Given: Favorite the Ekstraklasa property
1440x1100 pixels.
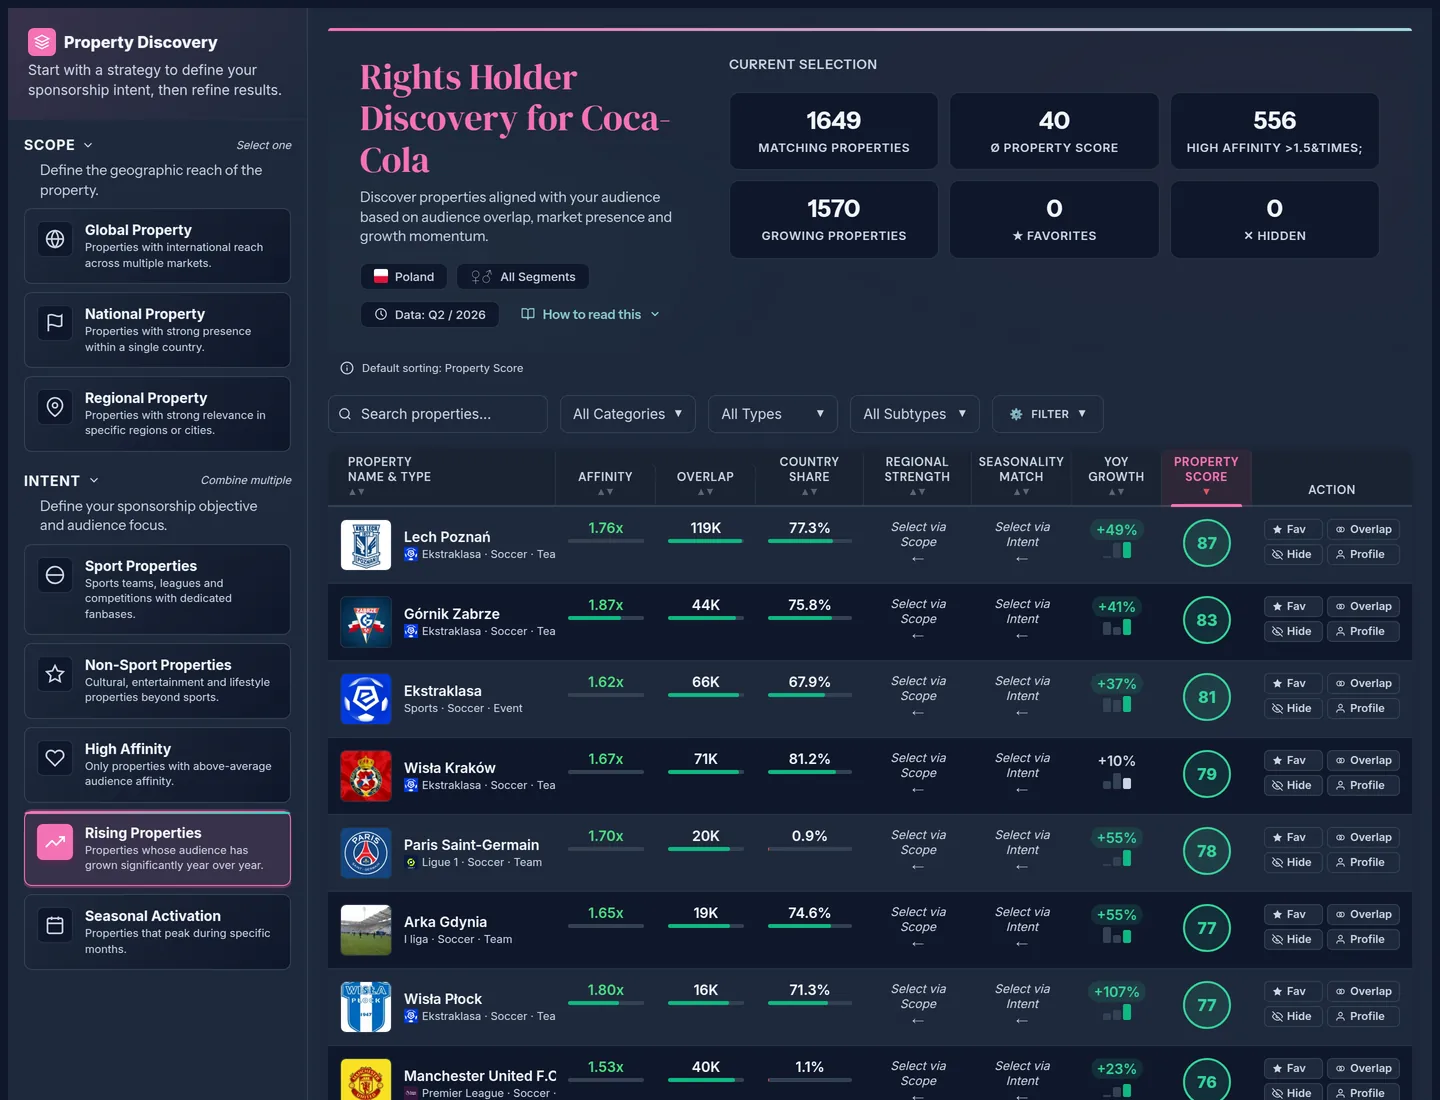Looking at the screenshot, I should 1292,683.
